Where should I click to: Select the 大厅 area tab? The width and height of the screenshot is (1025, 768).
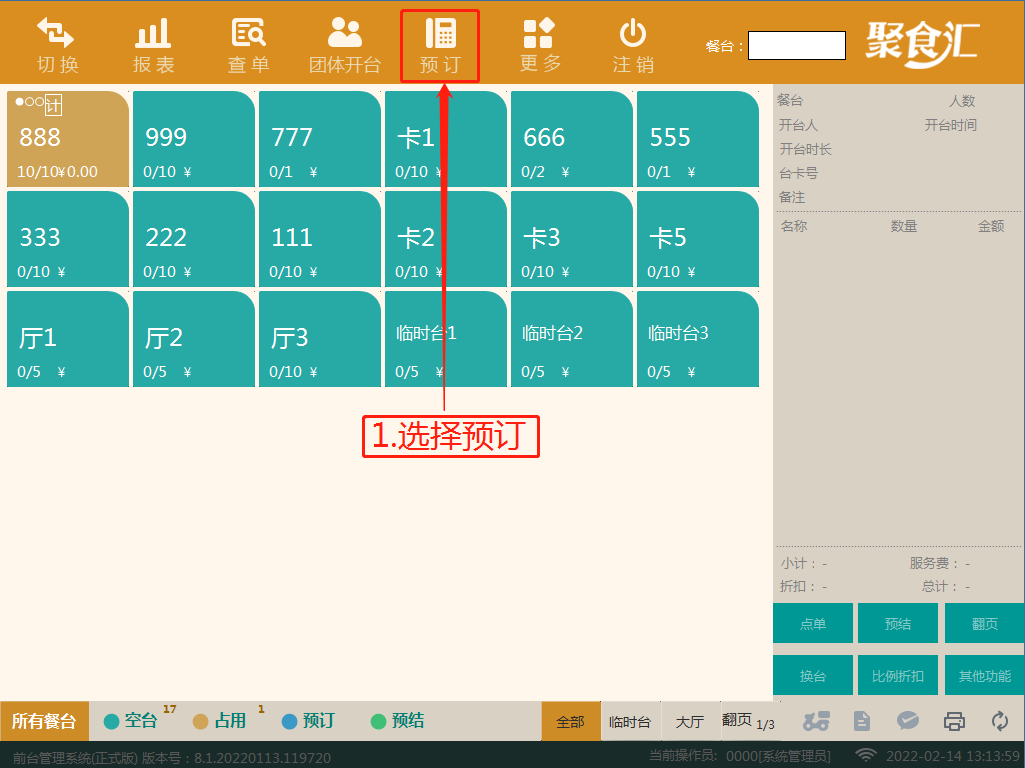[690, 721]
